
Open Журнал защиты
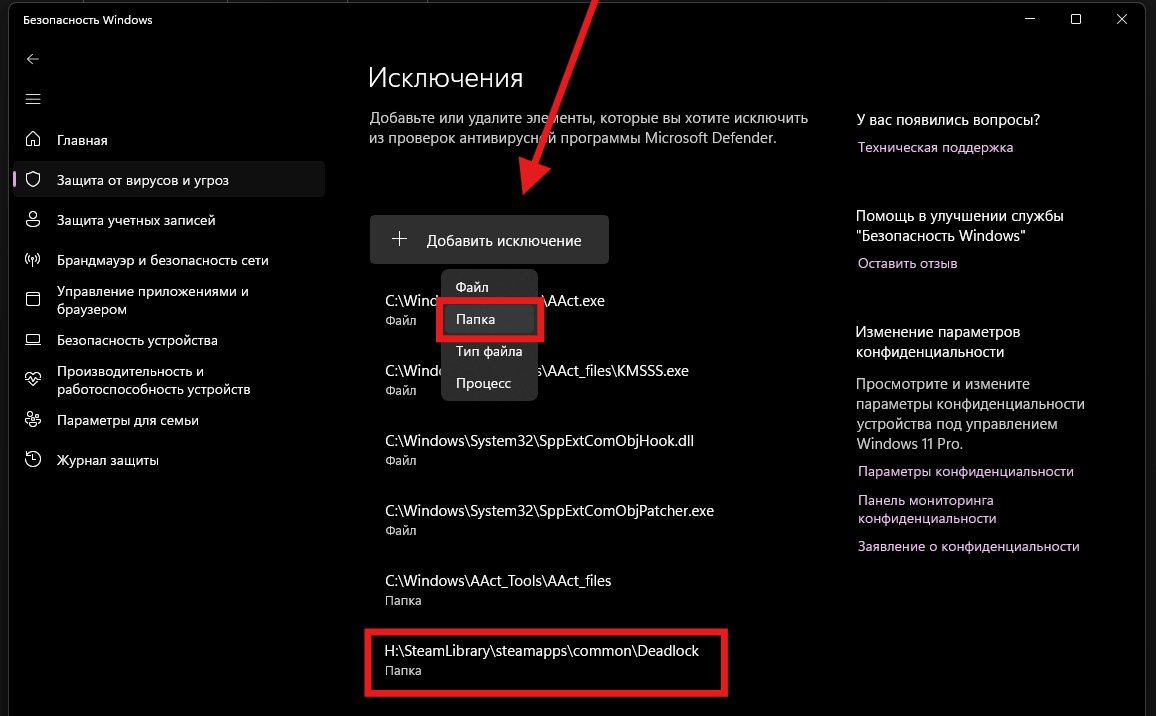pyautogui.click(x=169, y=459)
